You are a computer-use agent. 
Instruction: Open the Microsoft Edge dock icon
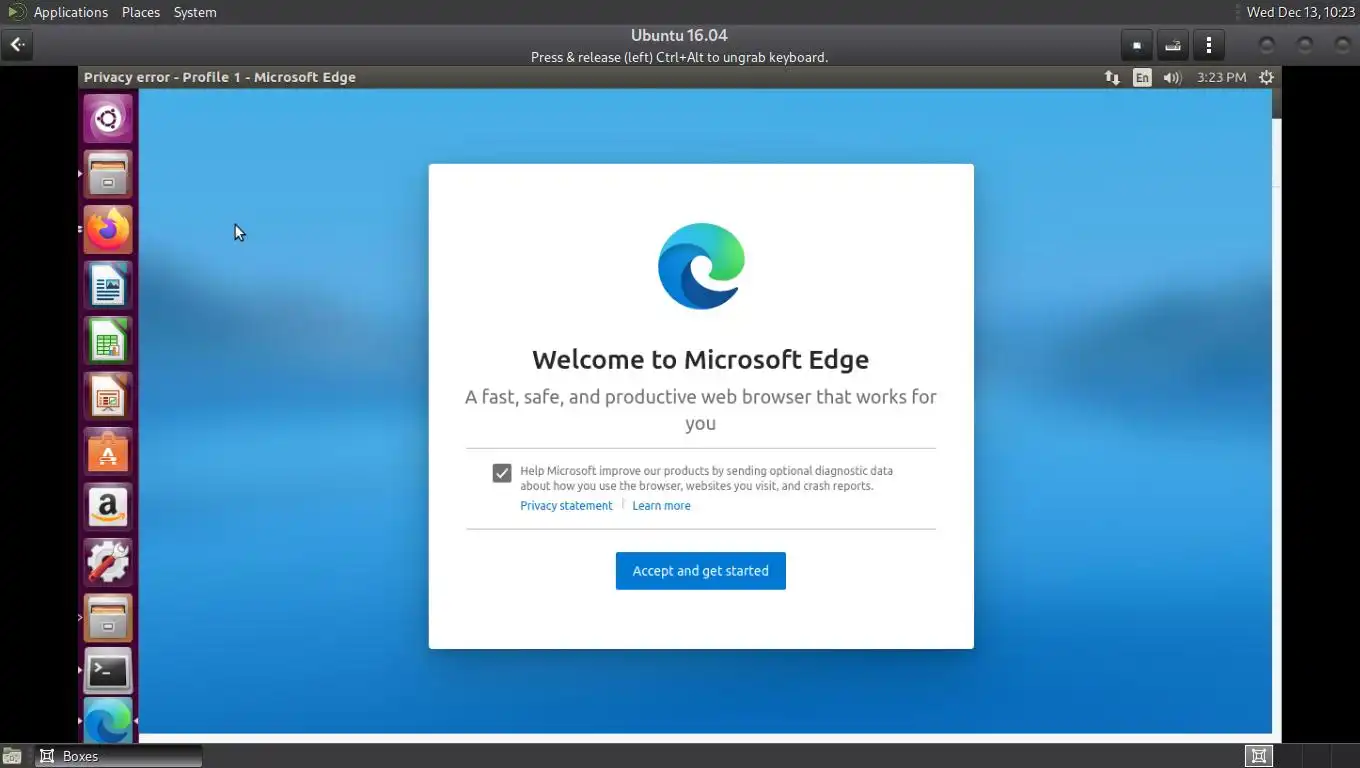tap(108, 722)
